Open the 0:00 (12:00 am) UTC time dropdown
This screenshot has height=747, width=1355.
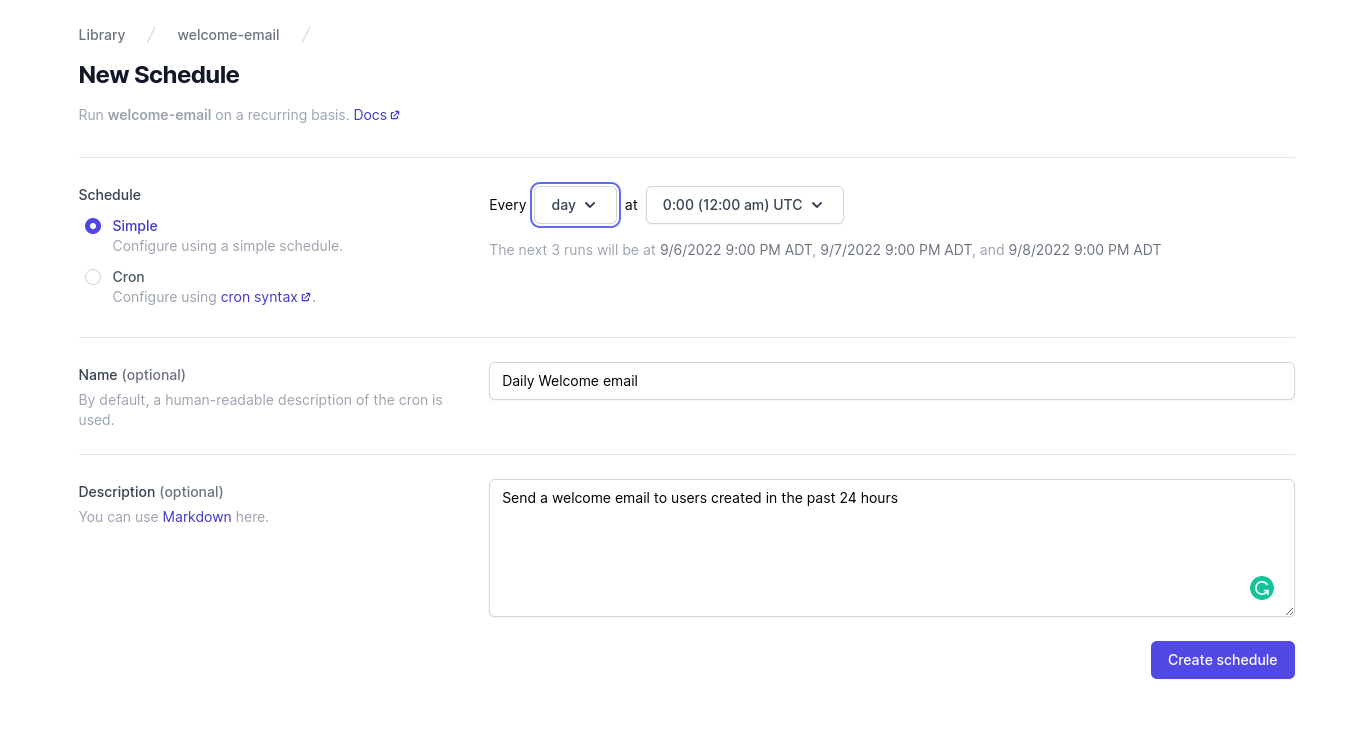coord(745,205)
